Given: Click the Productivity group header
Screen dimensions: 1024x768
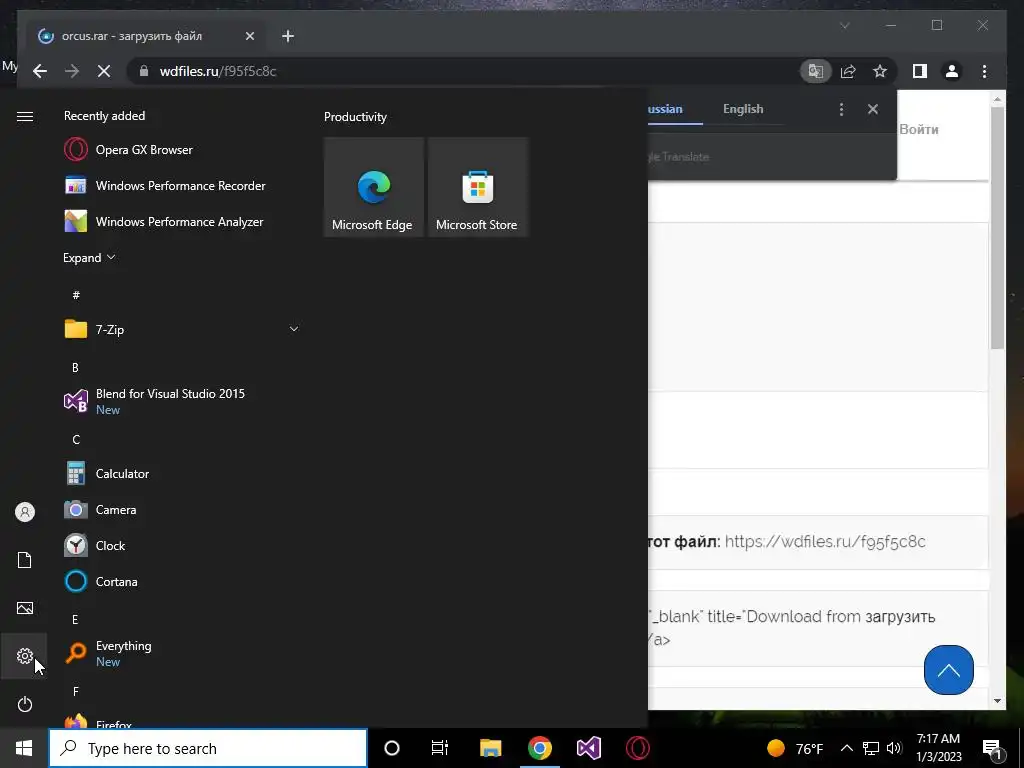Looking at the screenshot, I should [355, 117].
